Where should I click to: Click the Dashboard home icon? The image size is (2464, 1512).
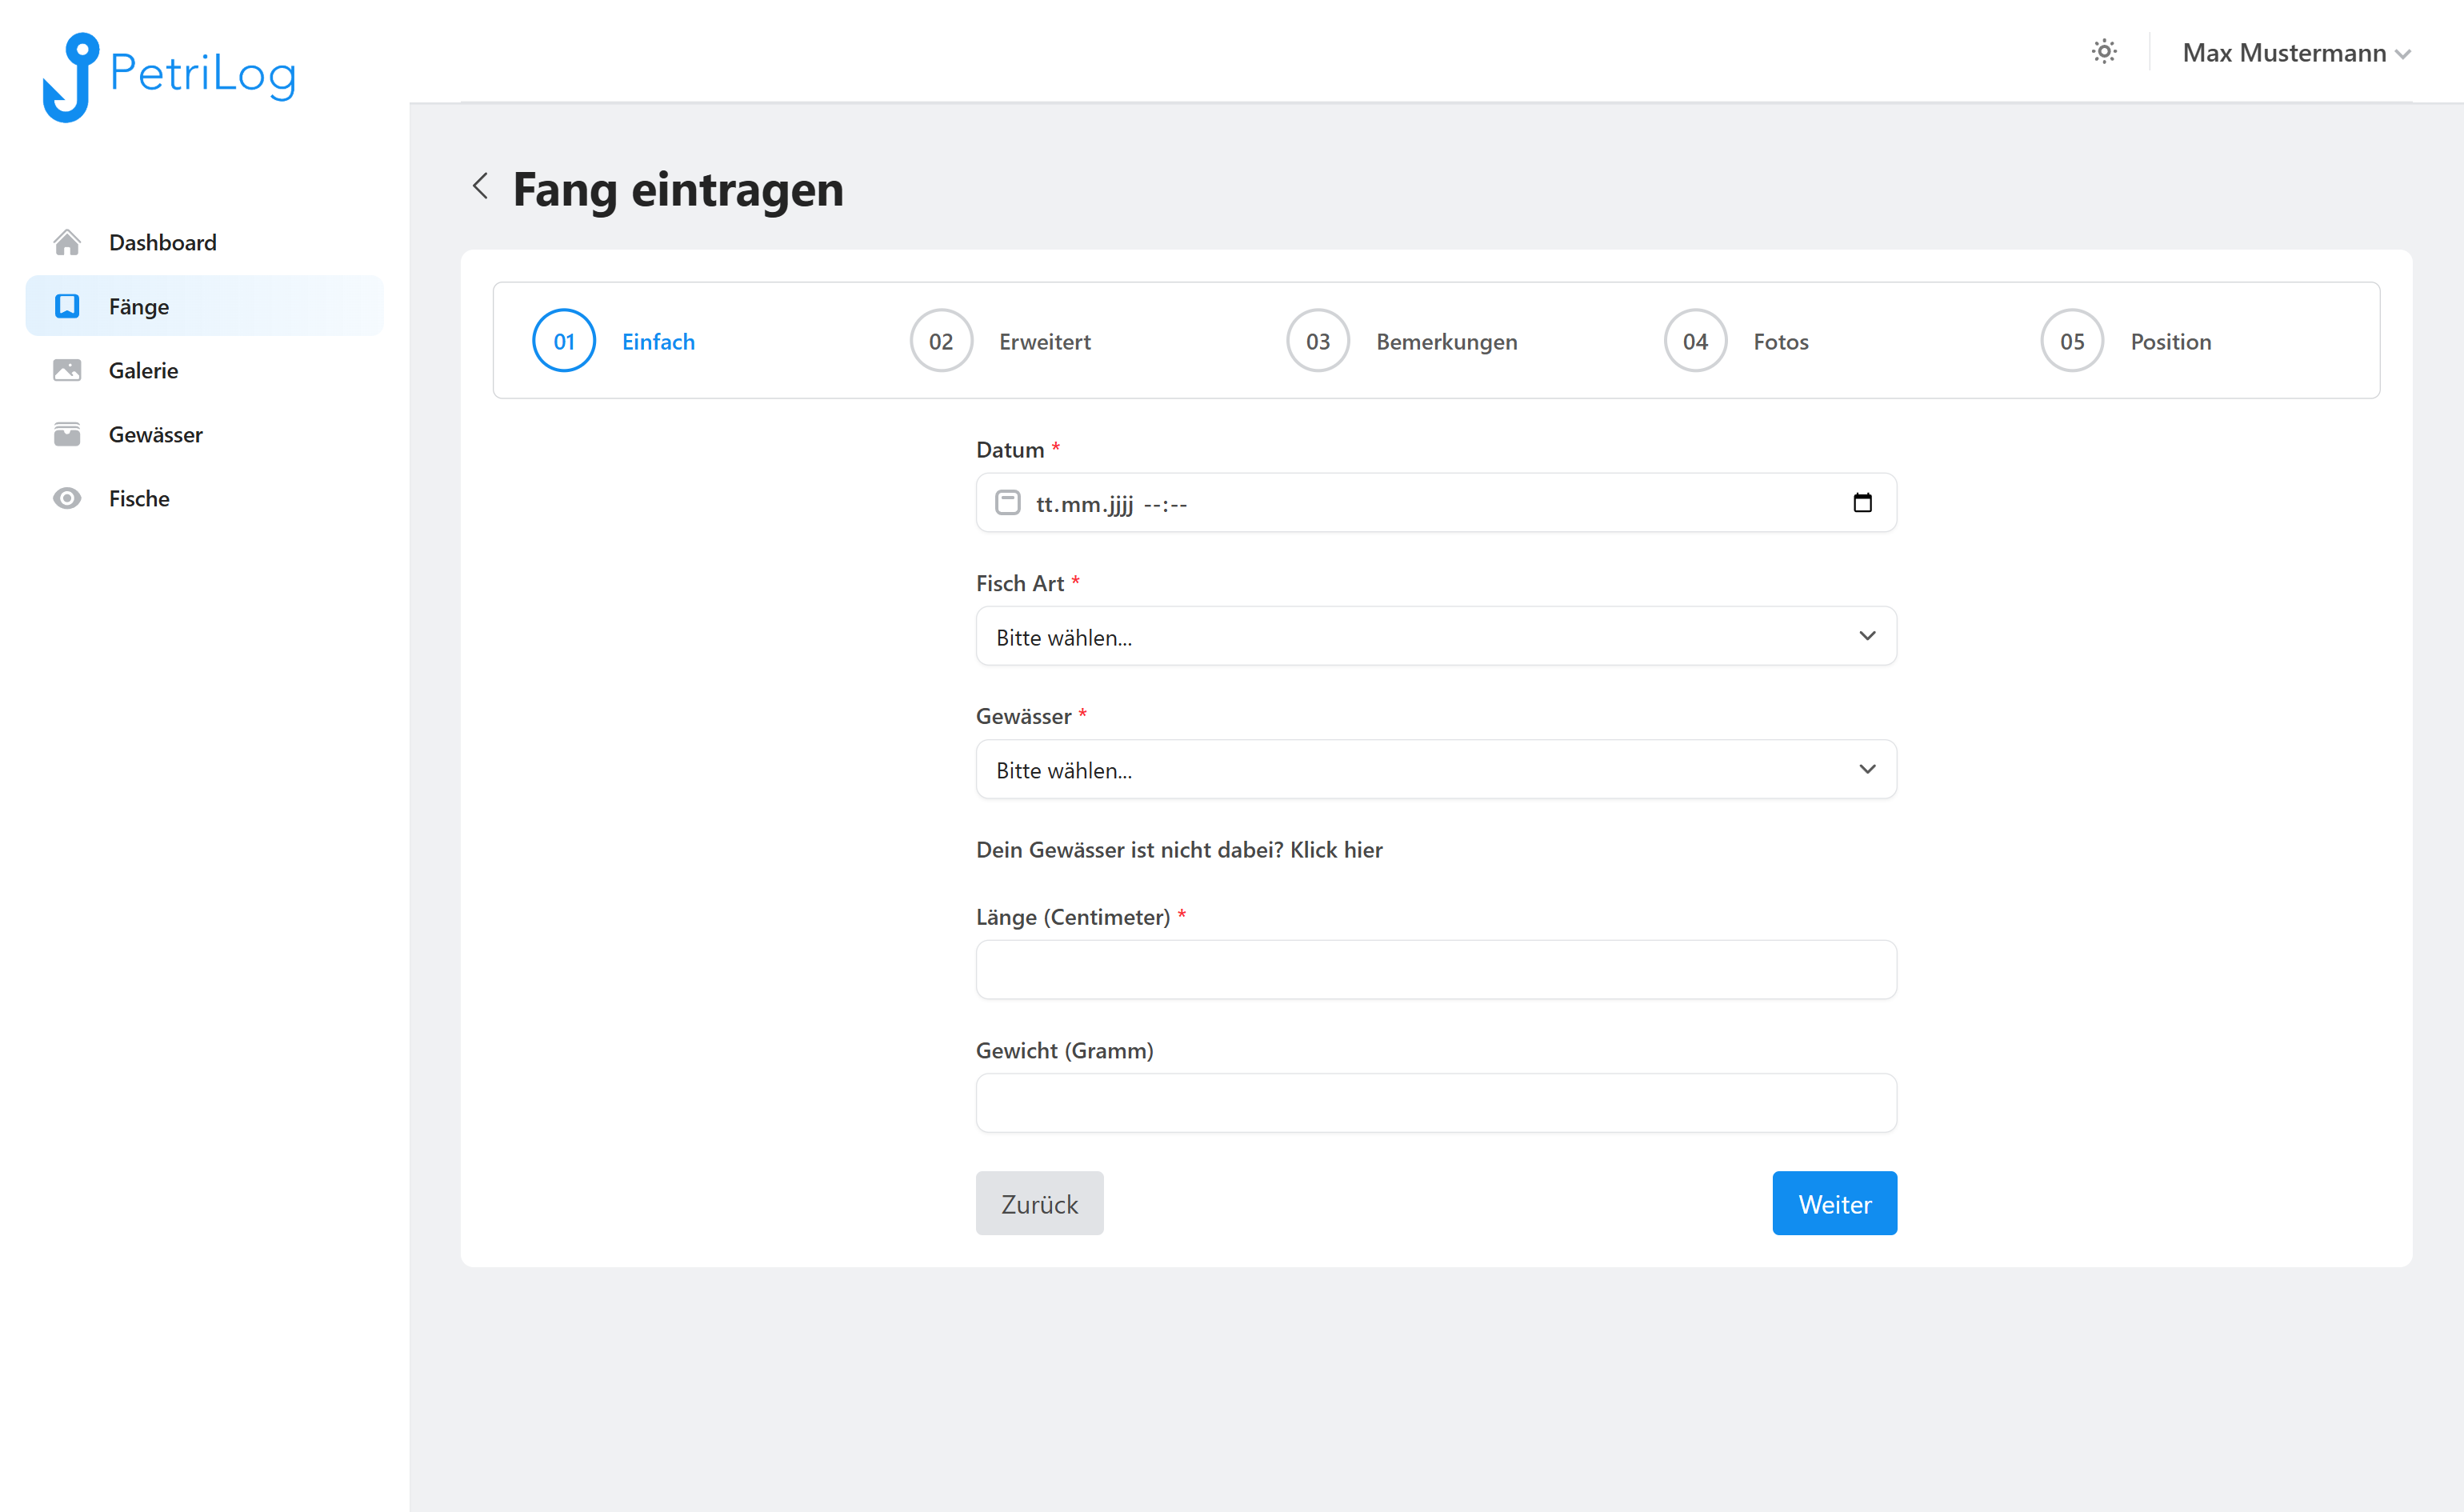[x=67, y=242]
